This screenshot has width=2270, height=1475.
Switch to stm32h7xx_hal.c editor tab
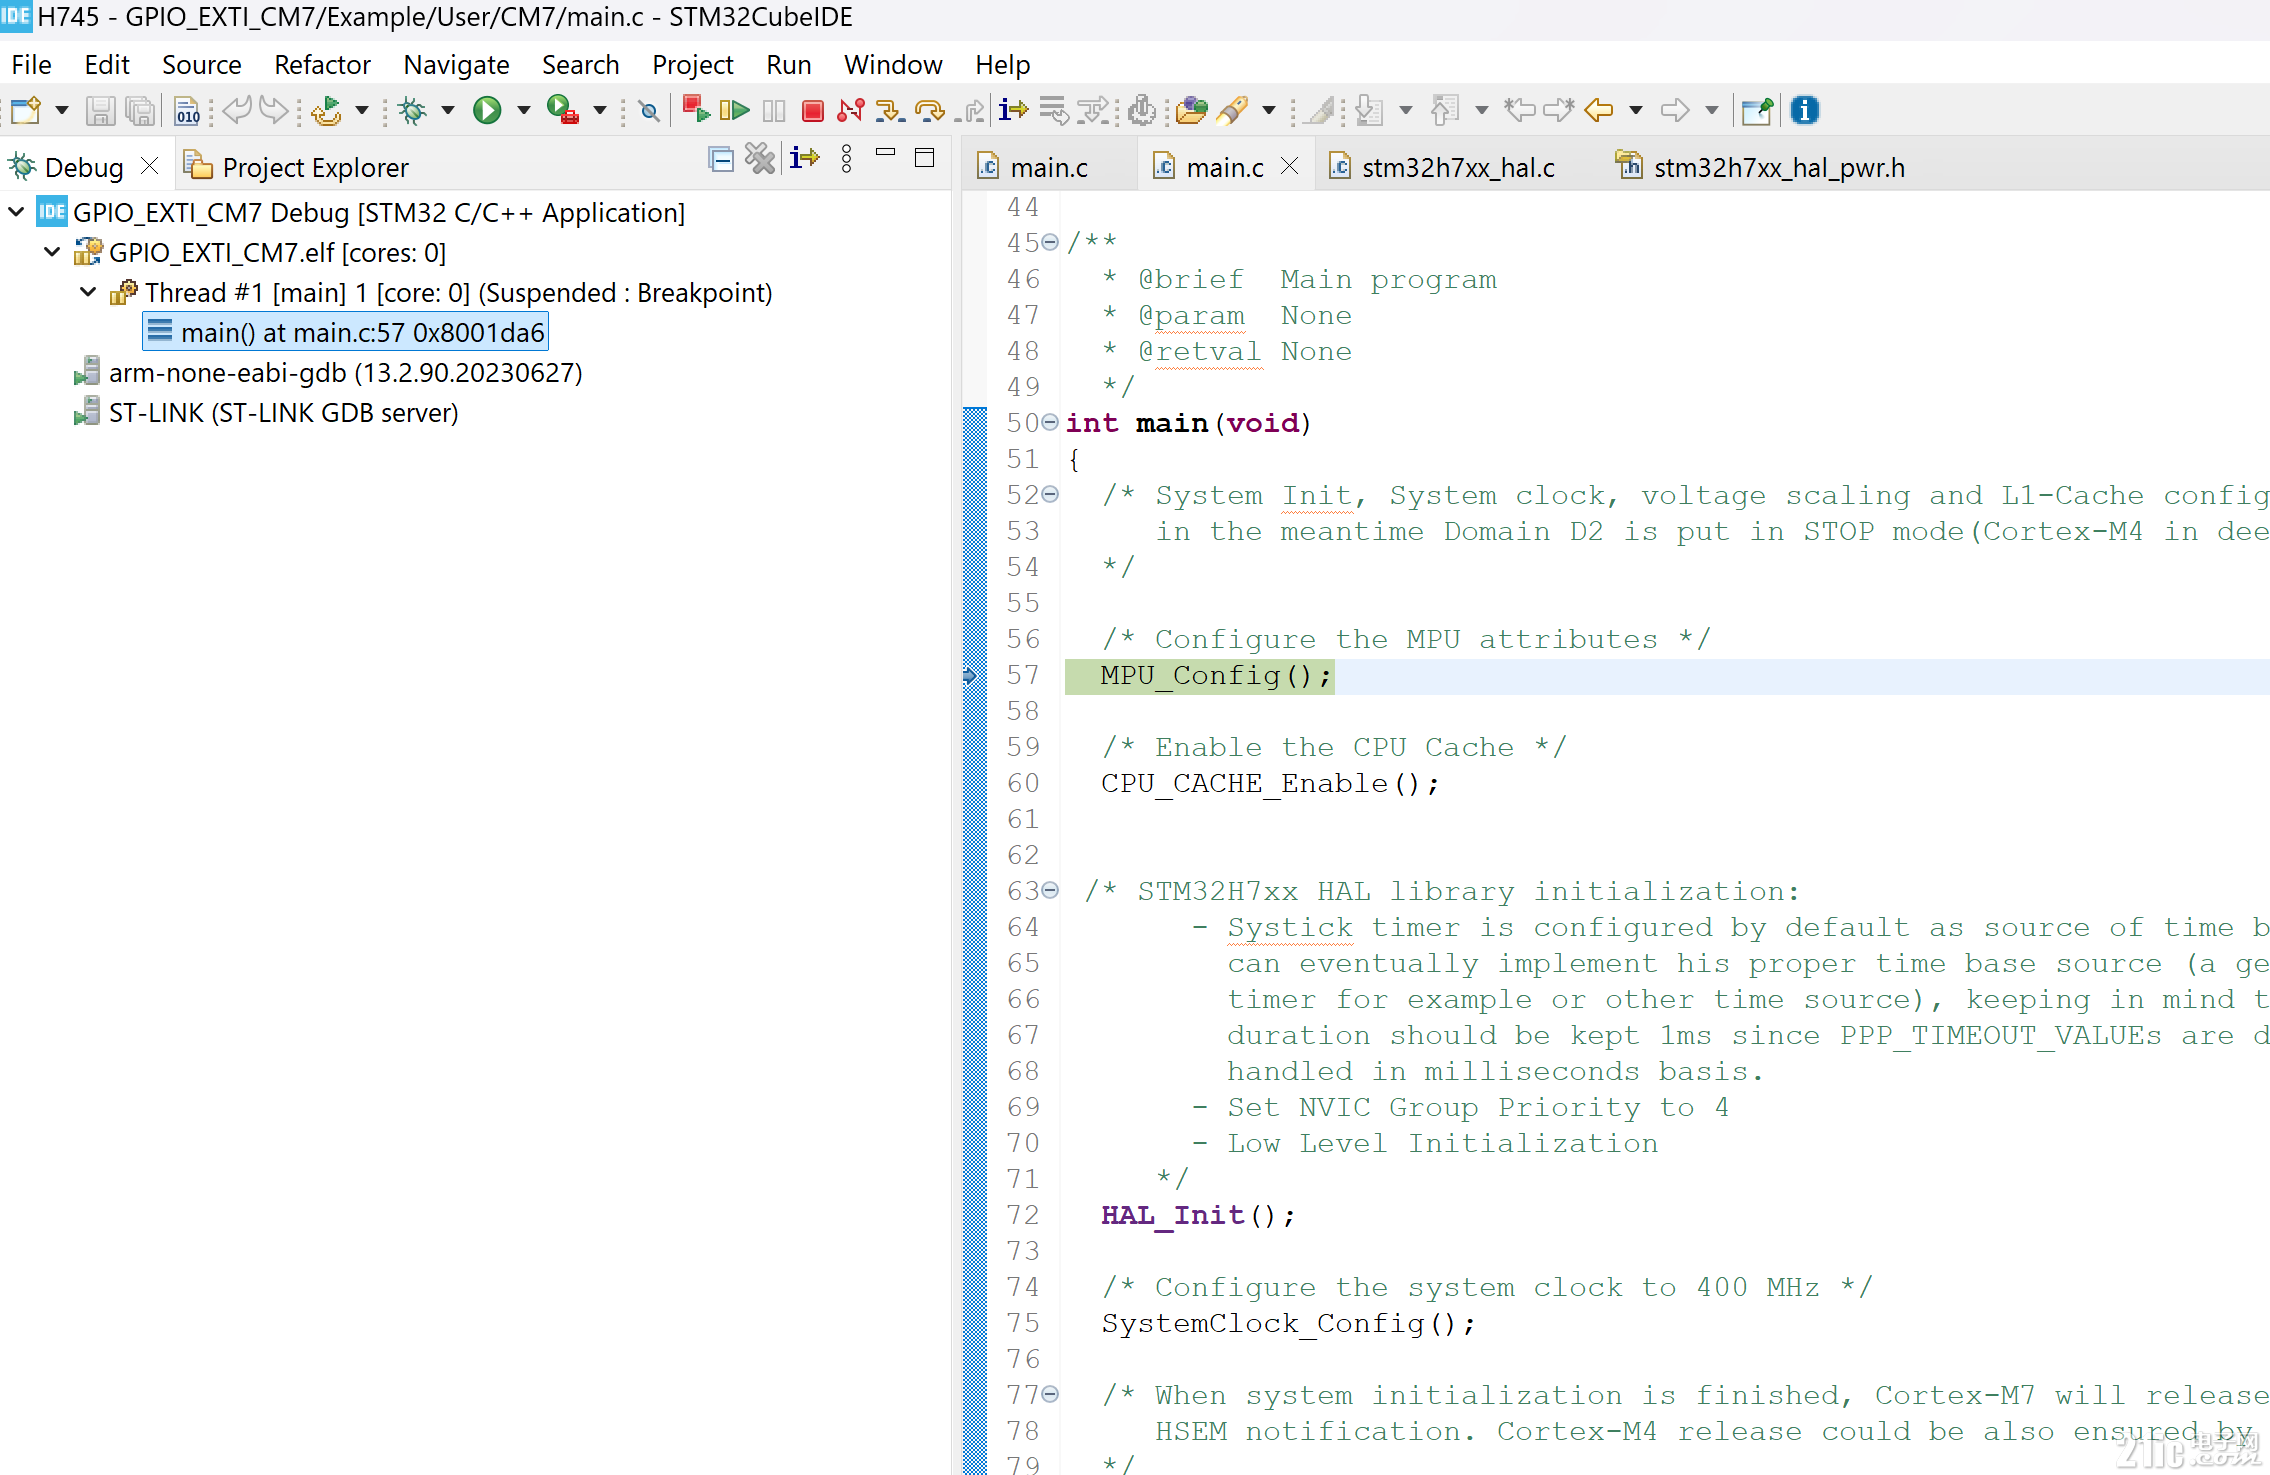1443,167
